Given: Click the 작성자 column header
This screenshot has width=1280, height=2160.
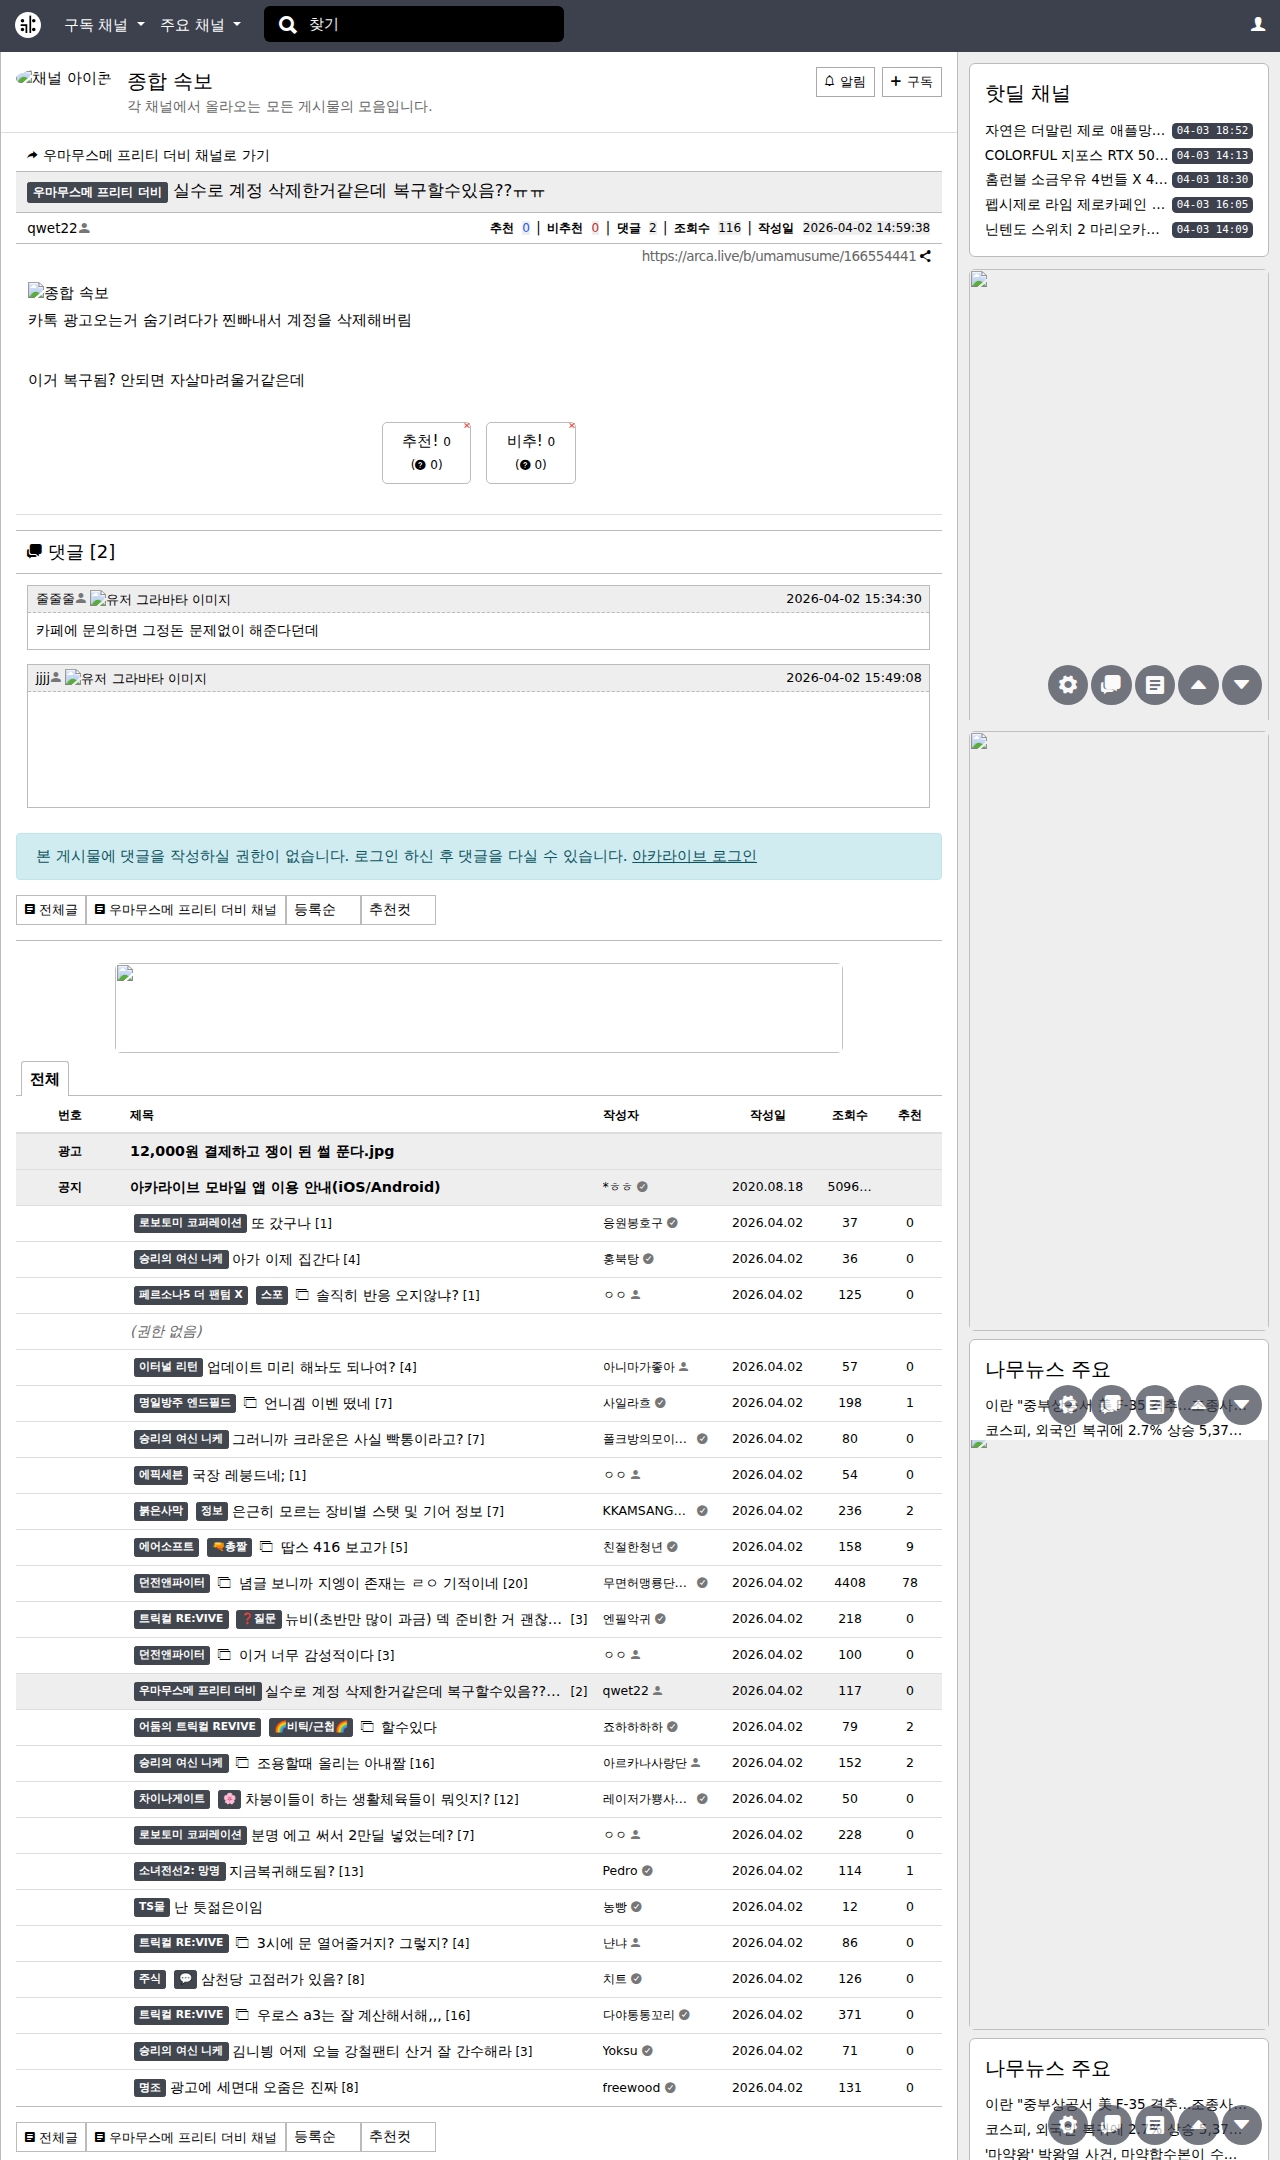Looking at the screenshot, I should coord(621,1115).
